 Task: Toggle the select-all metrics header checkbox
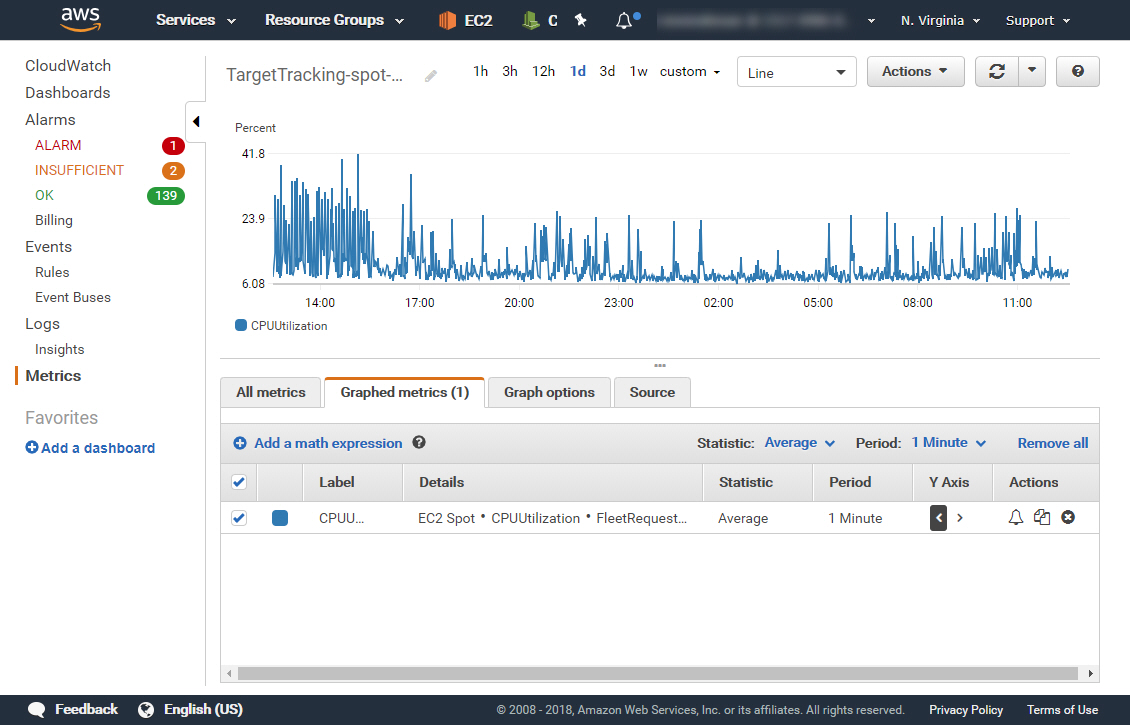coord(239,482)
